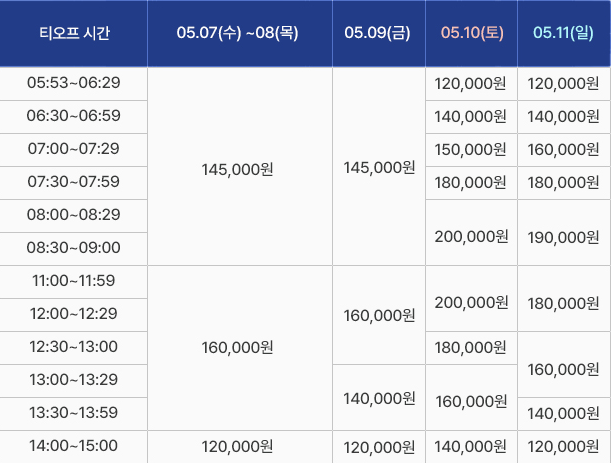The width and height of the screenshot is (612, 463).
Task: Choose the 07:30~07:59 tee time
Action: (74, 181)
